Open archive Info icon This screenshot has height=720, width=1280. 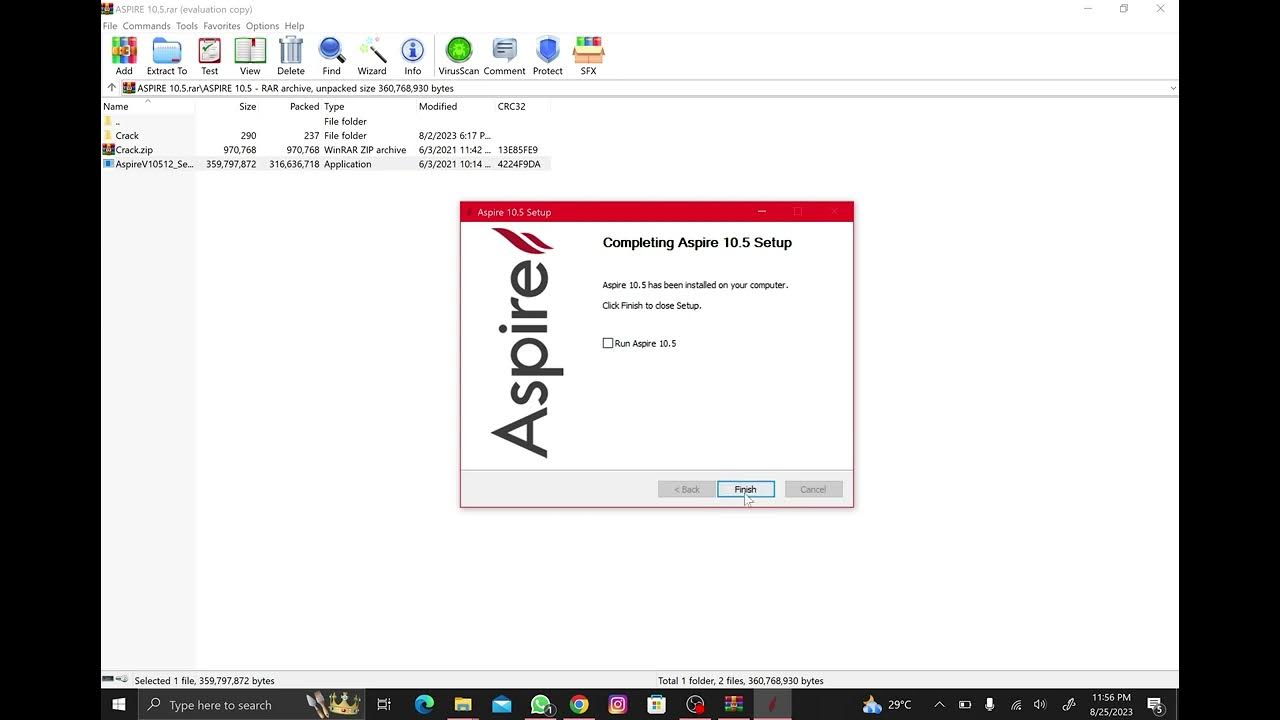[x=413, y=56]
